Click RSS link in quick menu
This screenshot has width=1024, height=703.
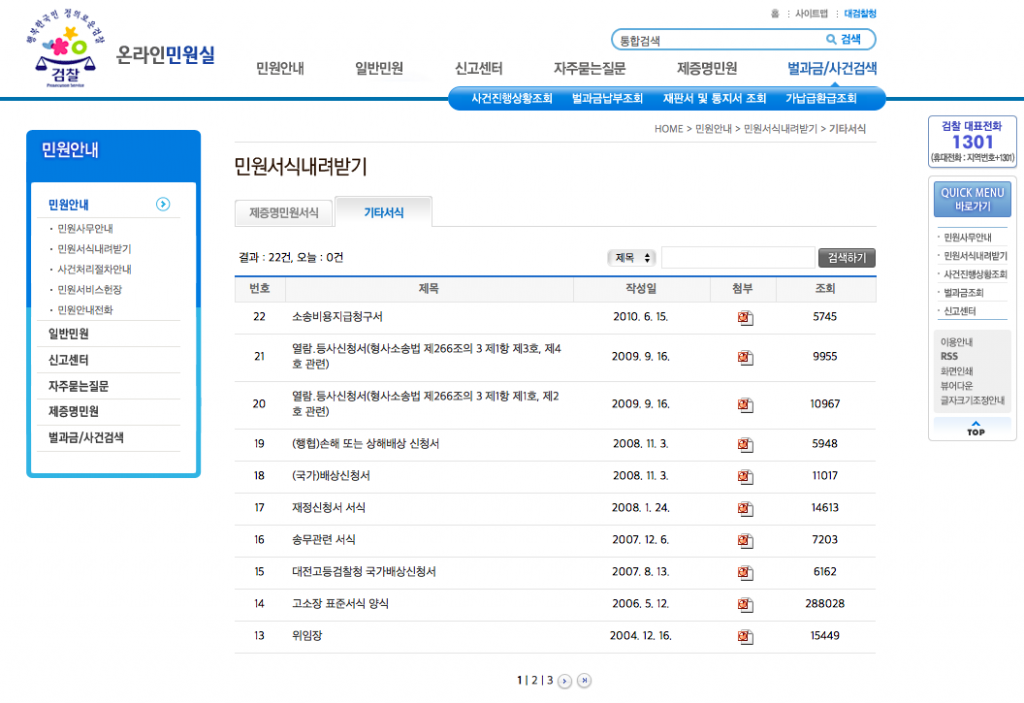coord(949,356)
